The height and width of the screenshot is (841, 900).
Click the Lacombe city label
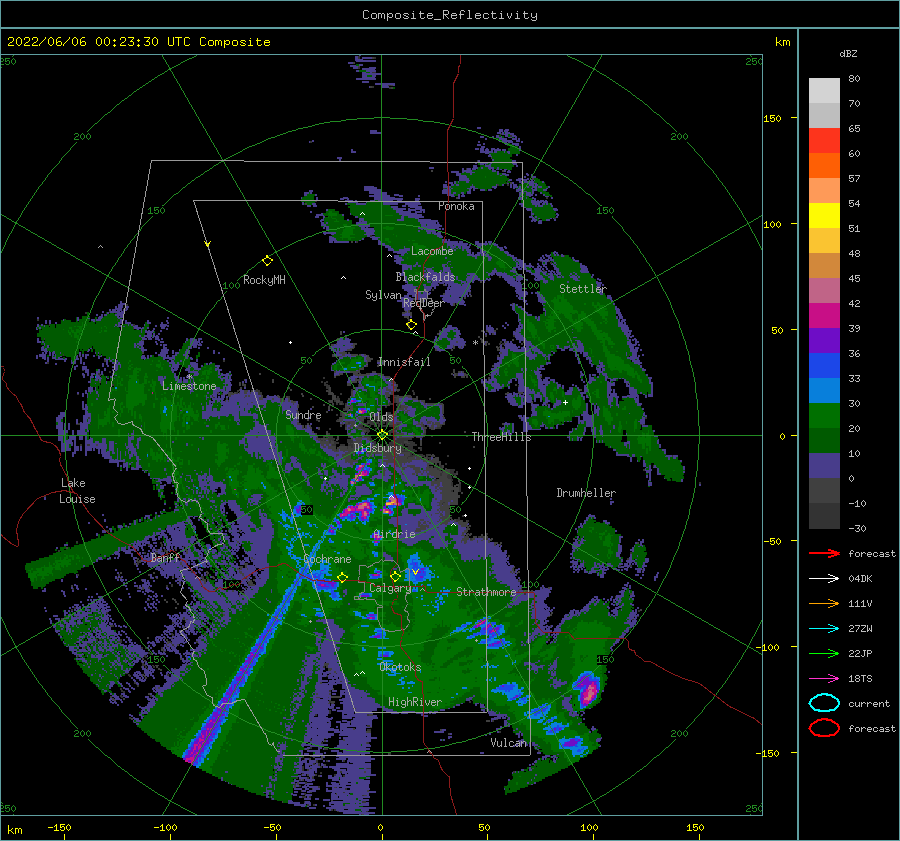click(432, 251)
